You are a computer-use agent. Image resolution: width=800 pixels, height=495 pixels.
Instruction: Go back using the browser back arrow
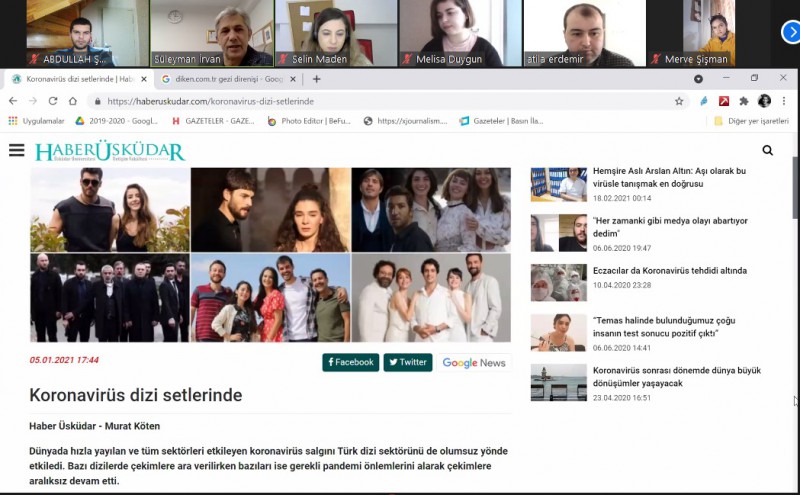13,101
